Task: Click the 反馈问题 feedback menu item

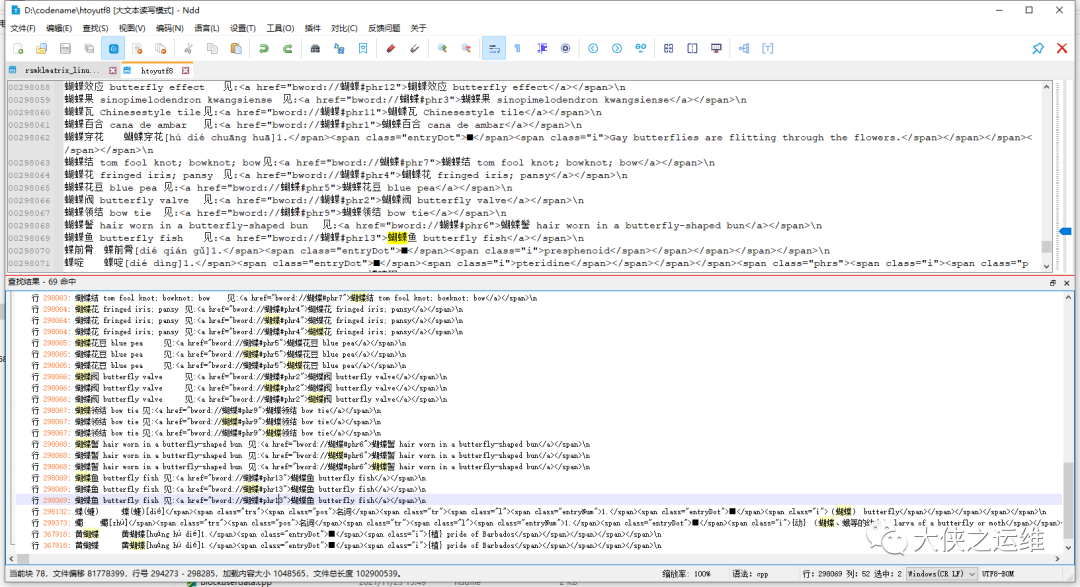Action: tap(384, 28)
